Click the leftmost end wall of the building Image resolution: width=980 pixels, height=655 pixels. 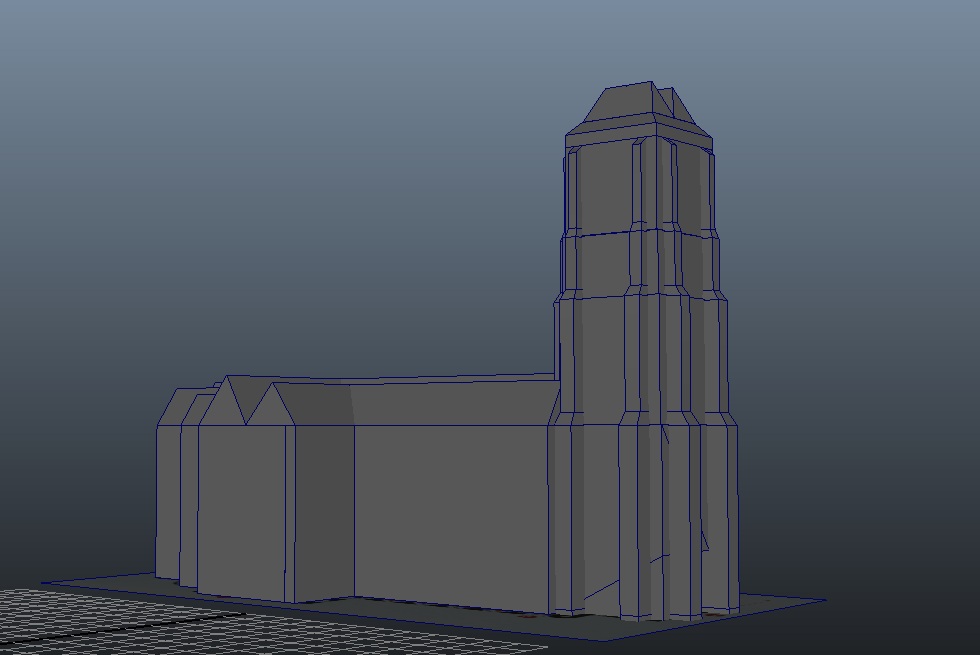[x=167, y=500]
